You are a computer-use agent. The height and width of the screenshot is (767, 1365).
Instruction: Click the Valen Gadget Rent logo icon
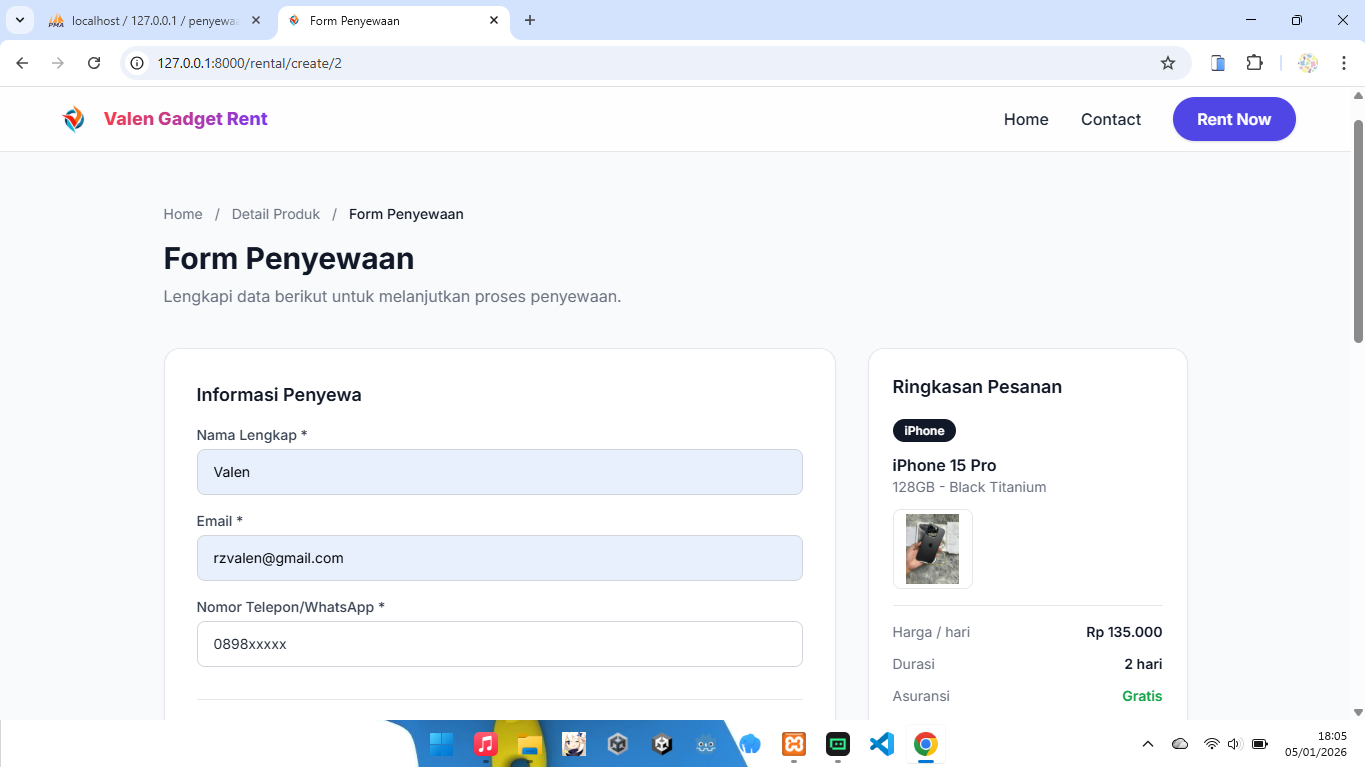[73, 119]
